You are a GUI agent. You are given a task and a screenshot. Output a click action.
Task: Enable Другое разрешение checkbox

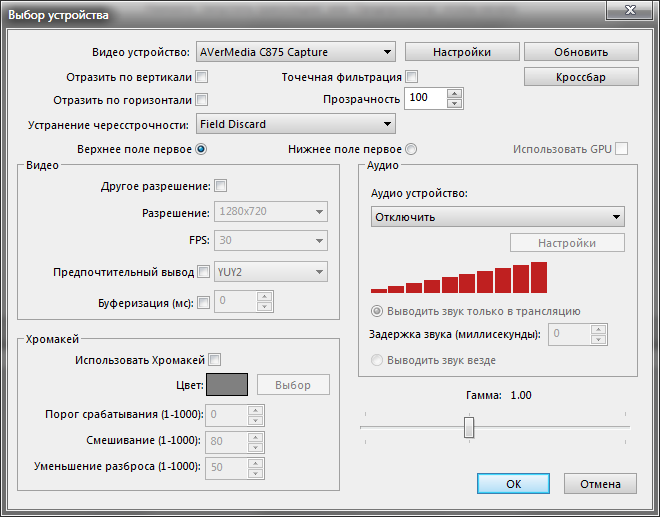220,186
